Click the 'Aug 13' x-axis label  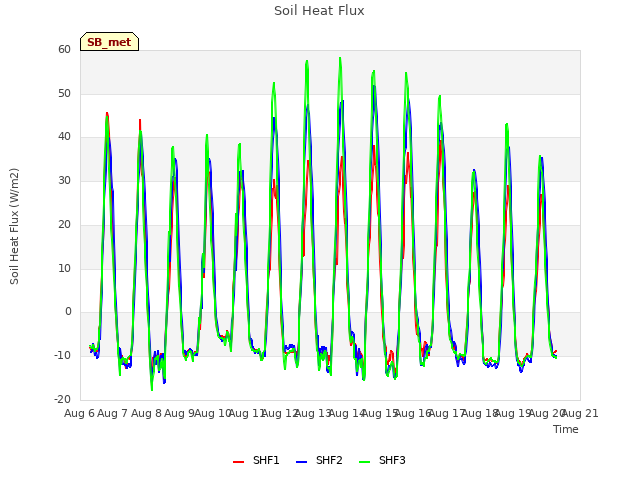click(x=313, y=413)
